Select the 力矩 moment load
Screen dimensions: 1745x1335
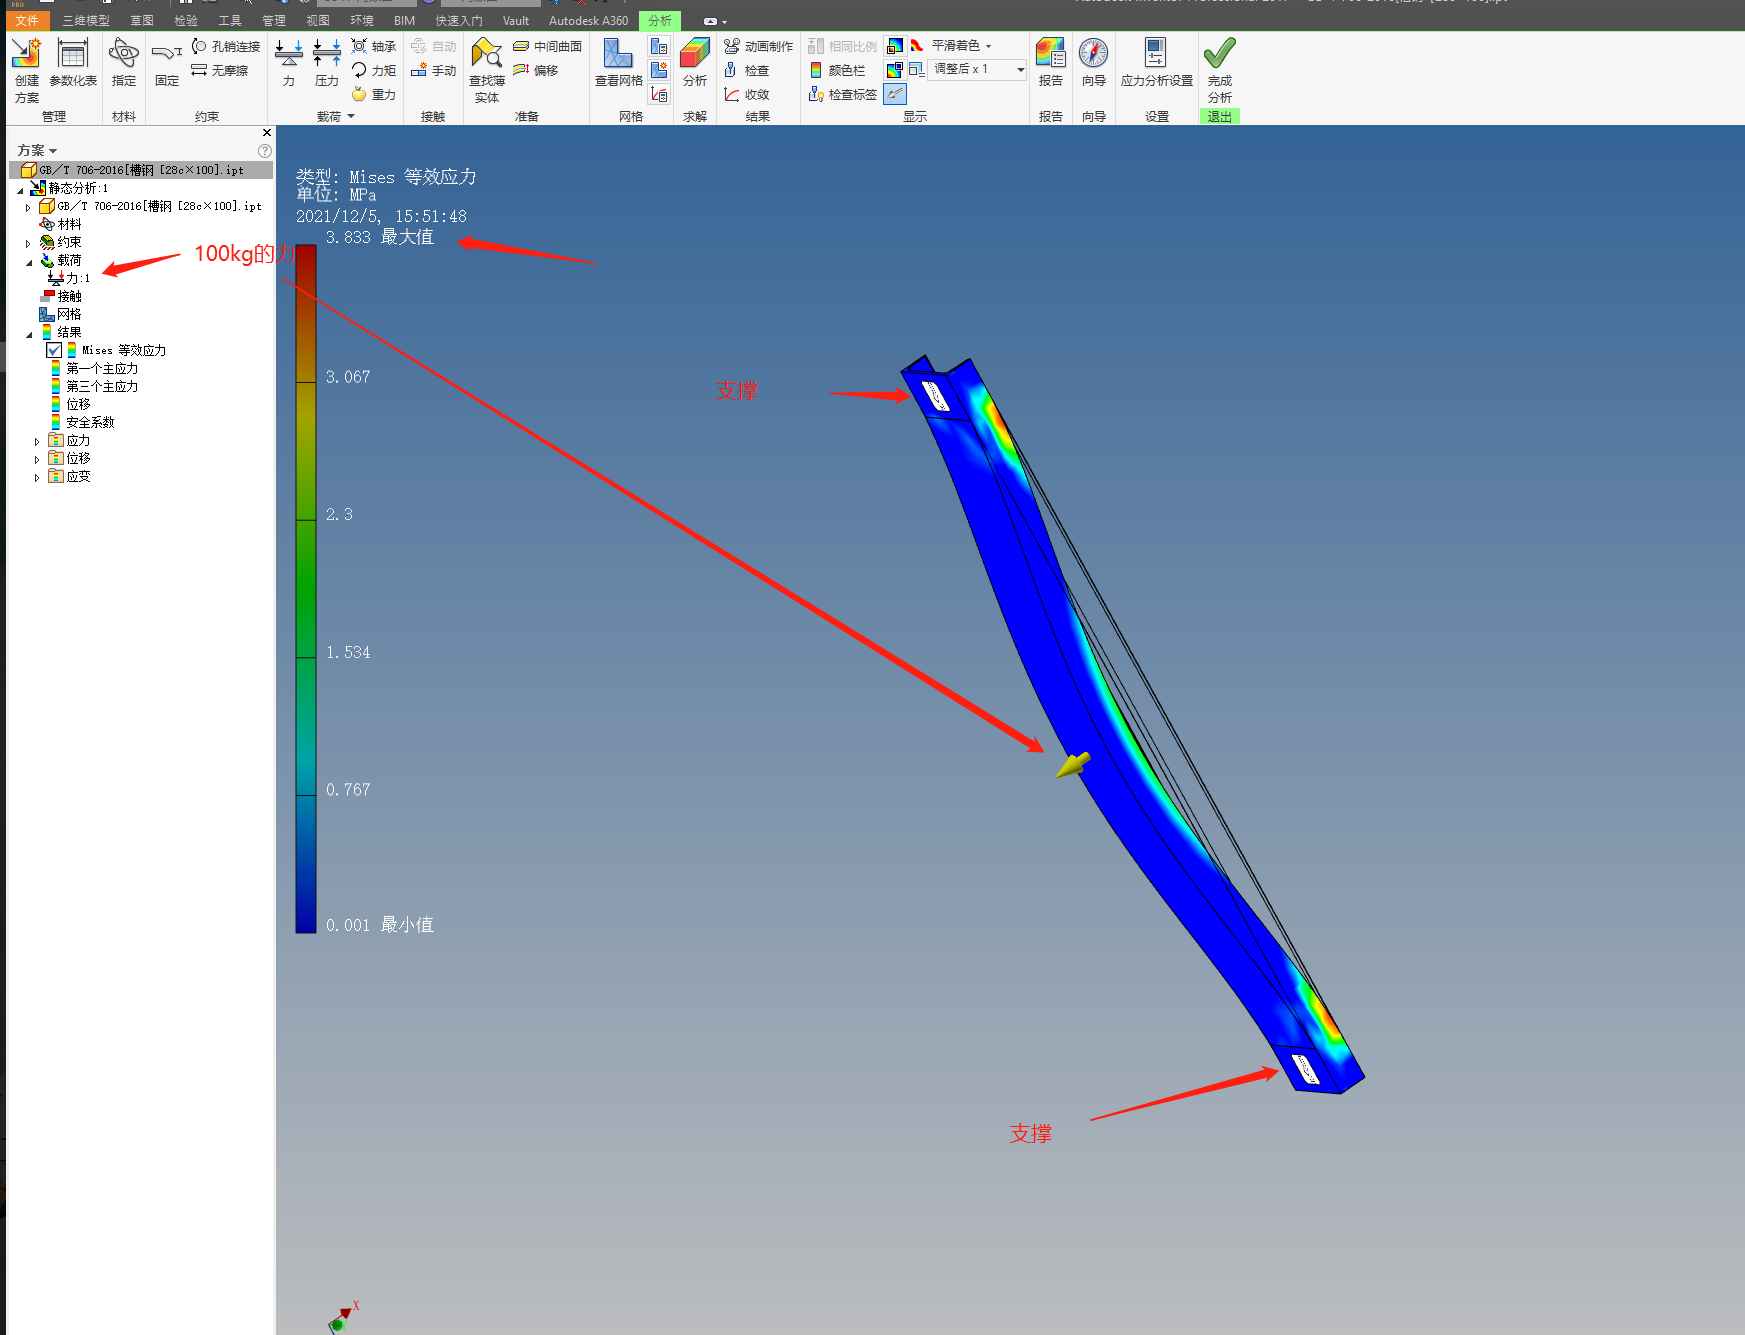(374, 70)
